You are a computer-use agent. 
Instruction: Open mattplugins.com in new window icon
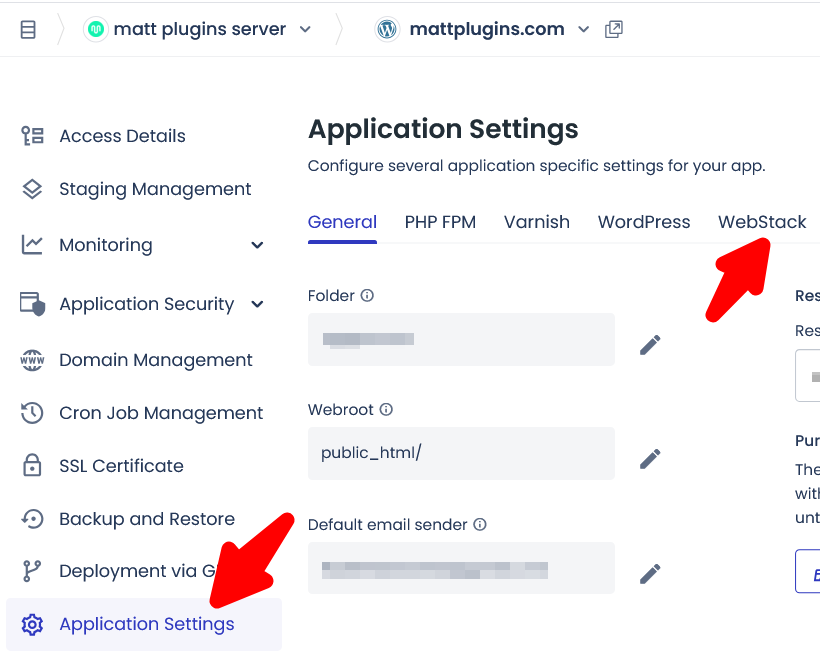pos(614,30)
